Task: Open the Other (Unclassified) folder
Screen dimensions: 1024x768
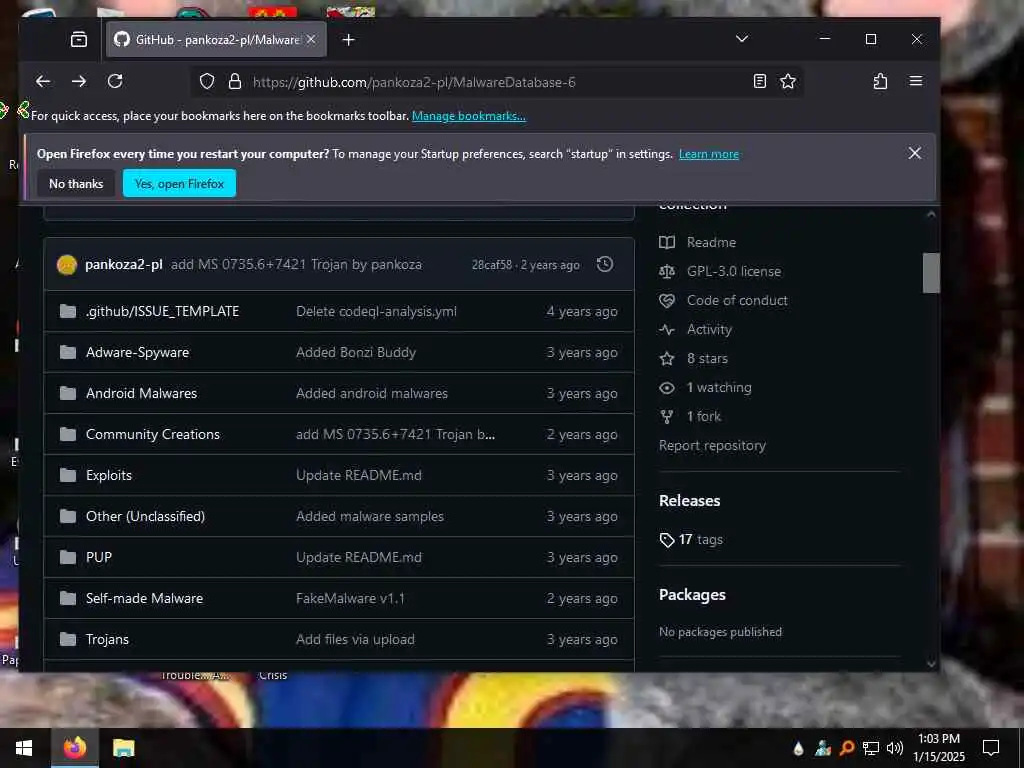Action: tap(145, 517)
